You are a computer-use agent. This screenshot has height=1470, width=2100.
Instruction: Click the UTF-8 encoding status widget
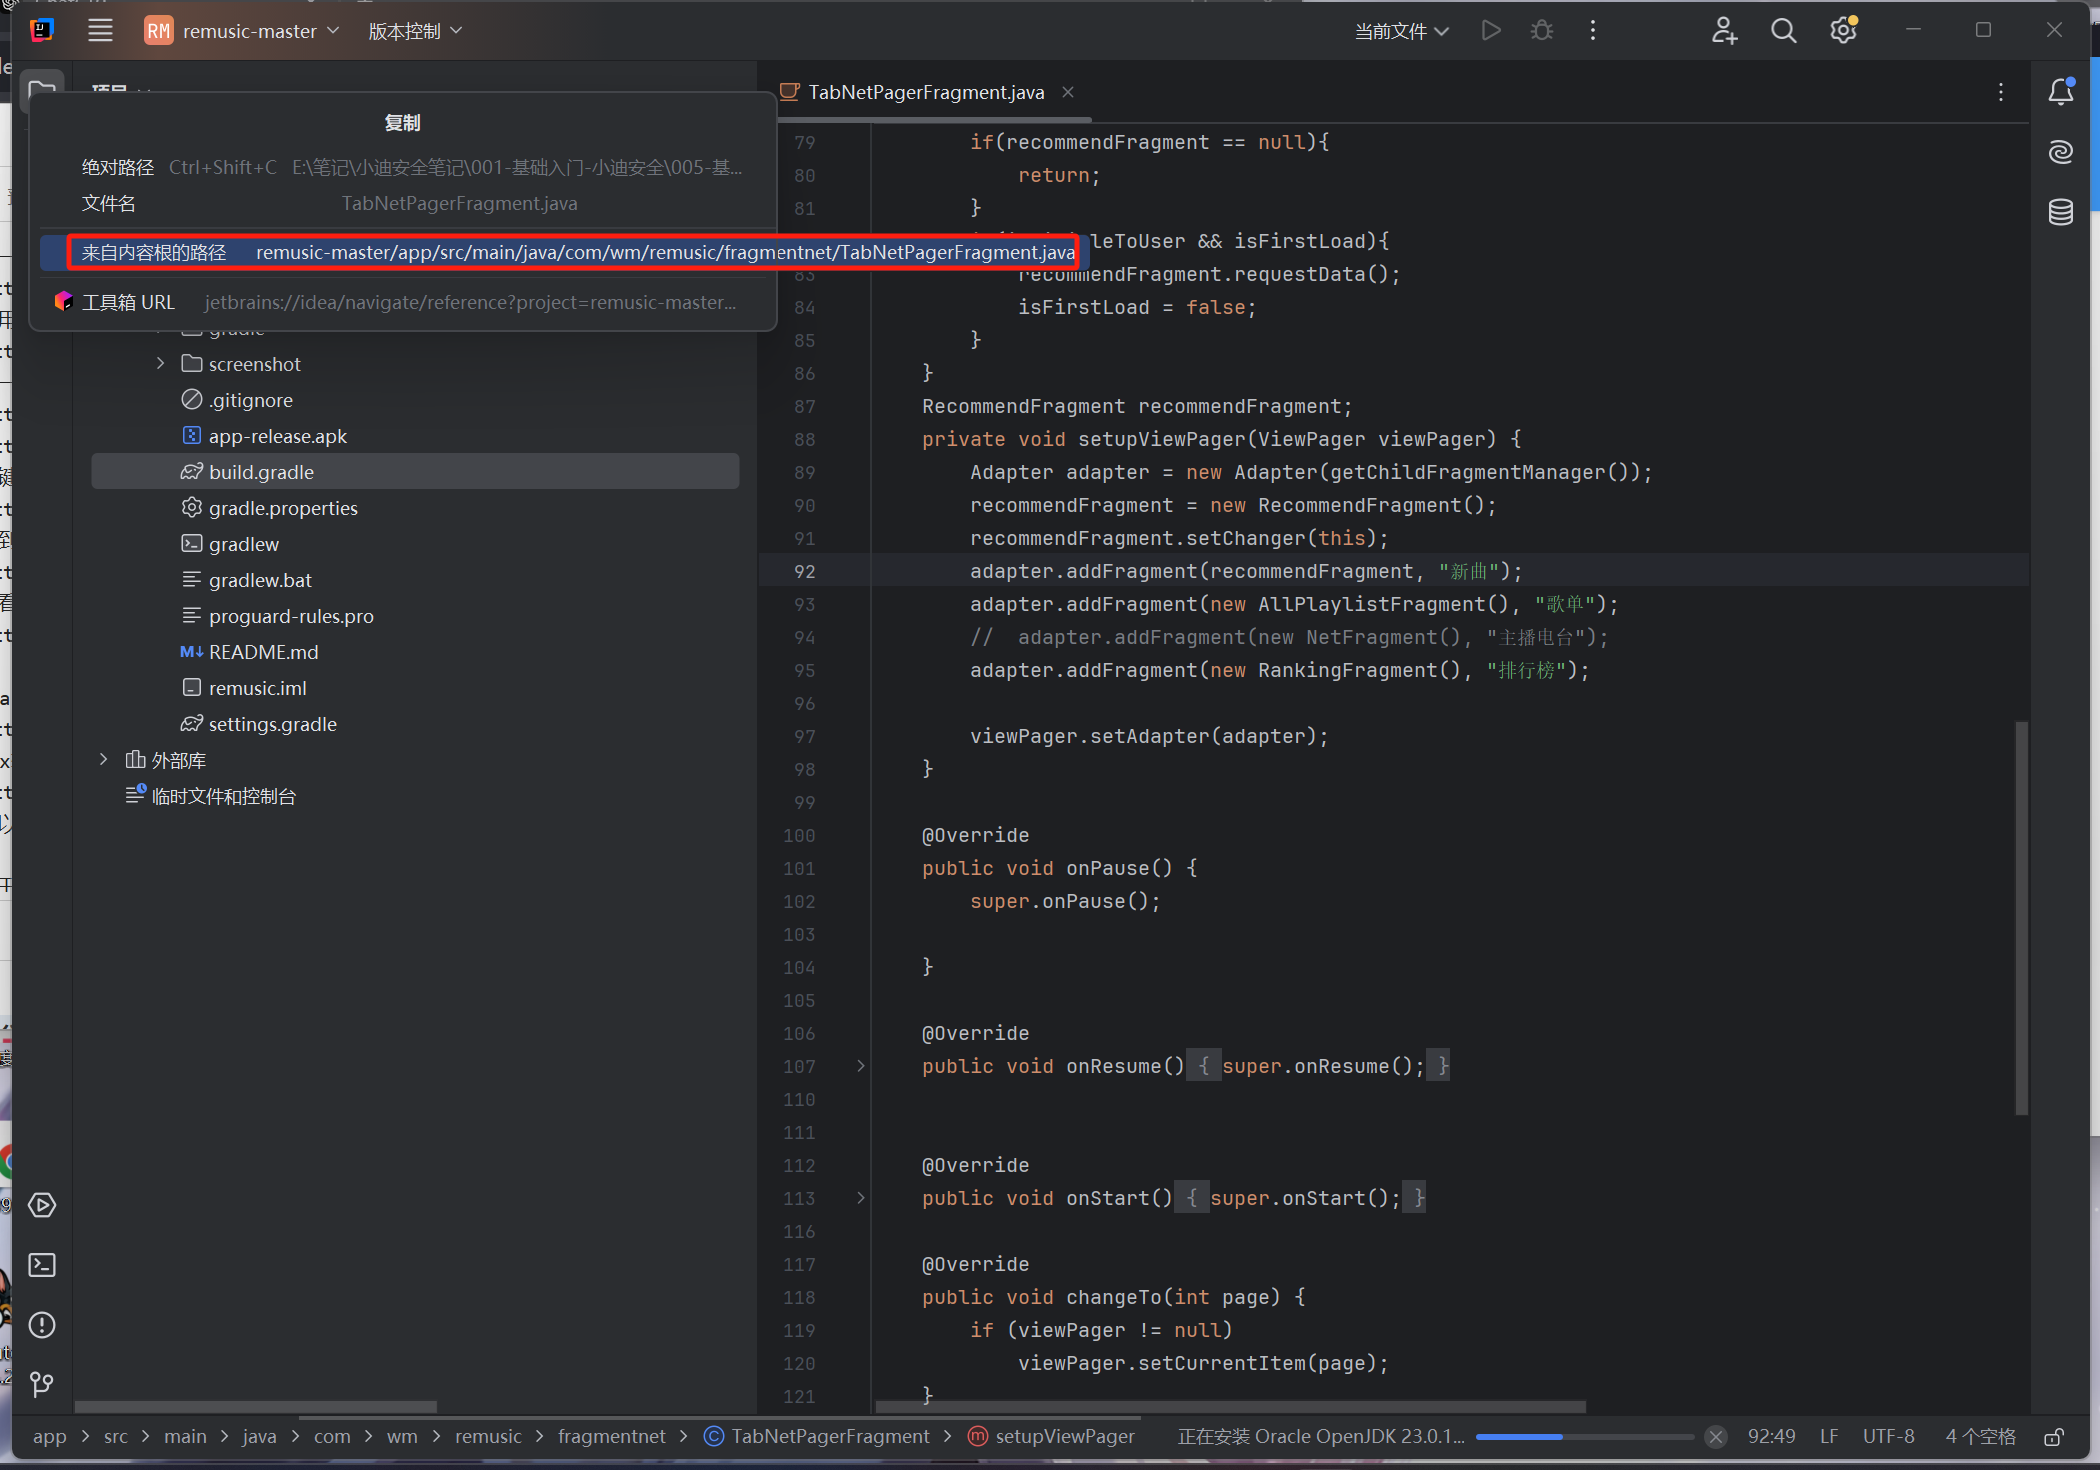(x=1888, y=1437)
